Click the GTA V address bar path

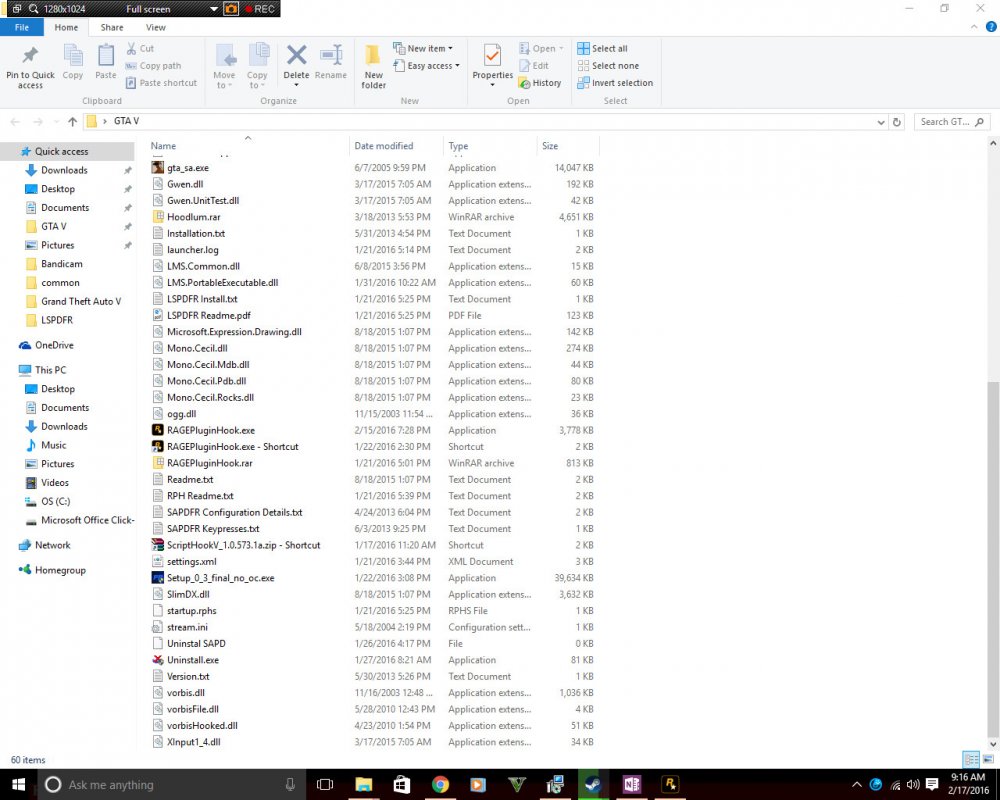(126, 121)
